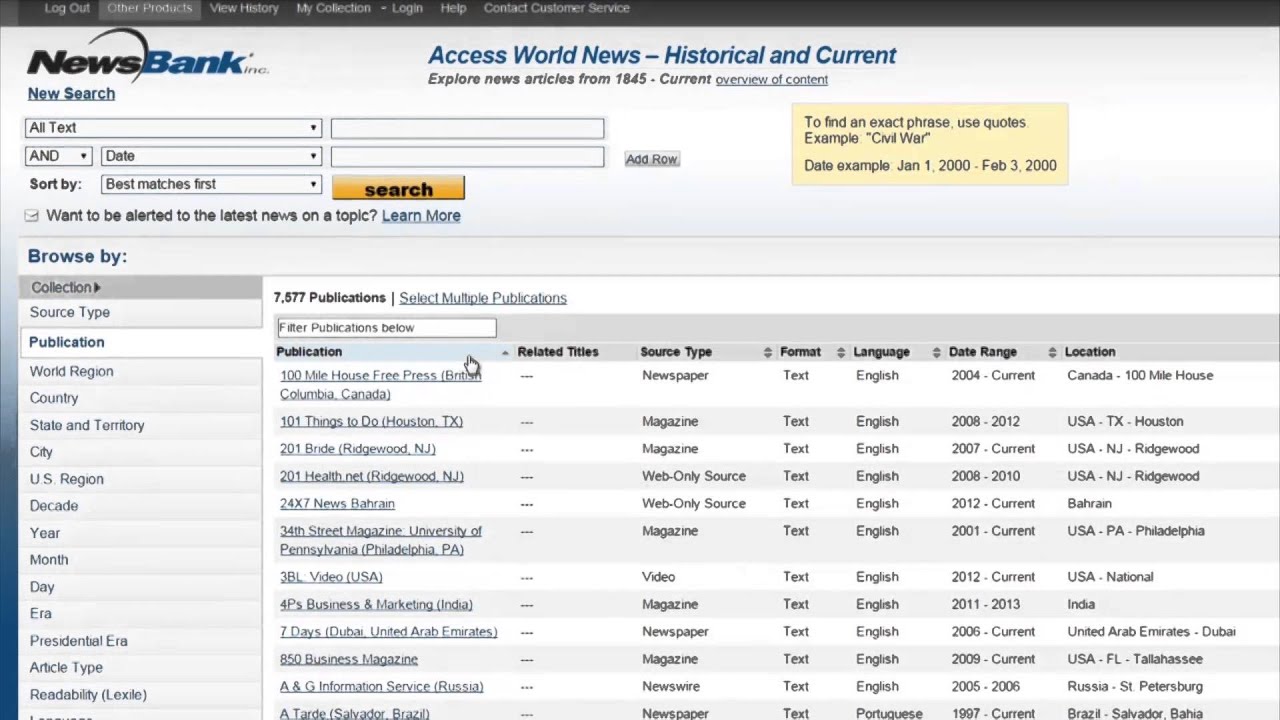Viewport: 1280px width, 720px height.
Task: Browse by Presidential Era
Action: tap(79, 641)
